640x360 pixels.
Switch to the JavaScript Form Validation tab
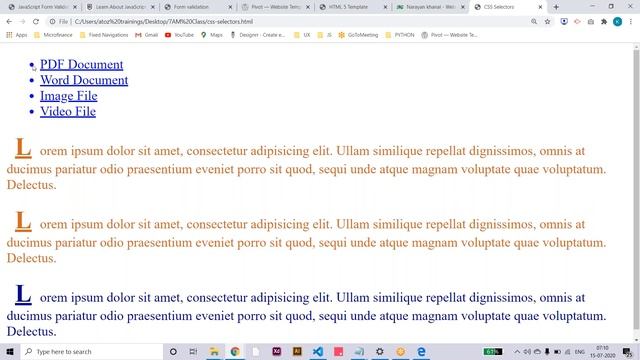point(42,7)
